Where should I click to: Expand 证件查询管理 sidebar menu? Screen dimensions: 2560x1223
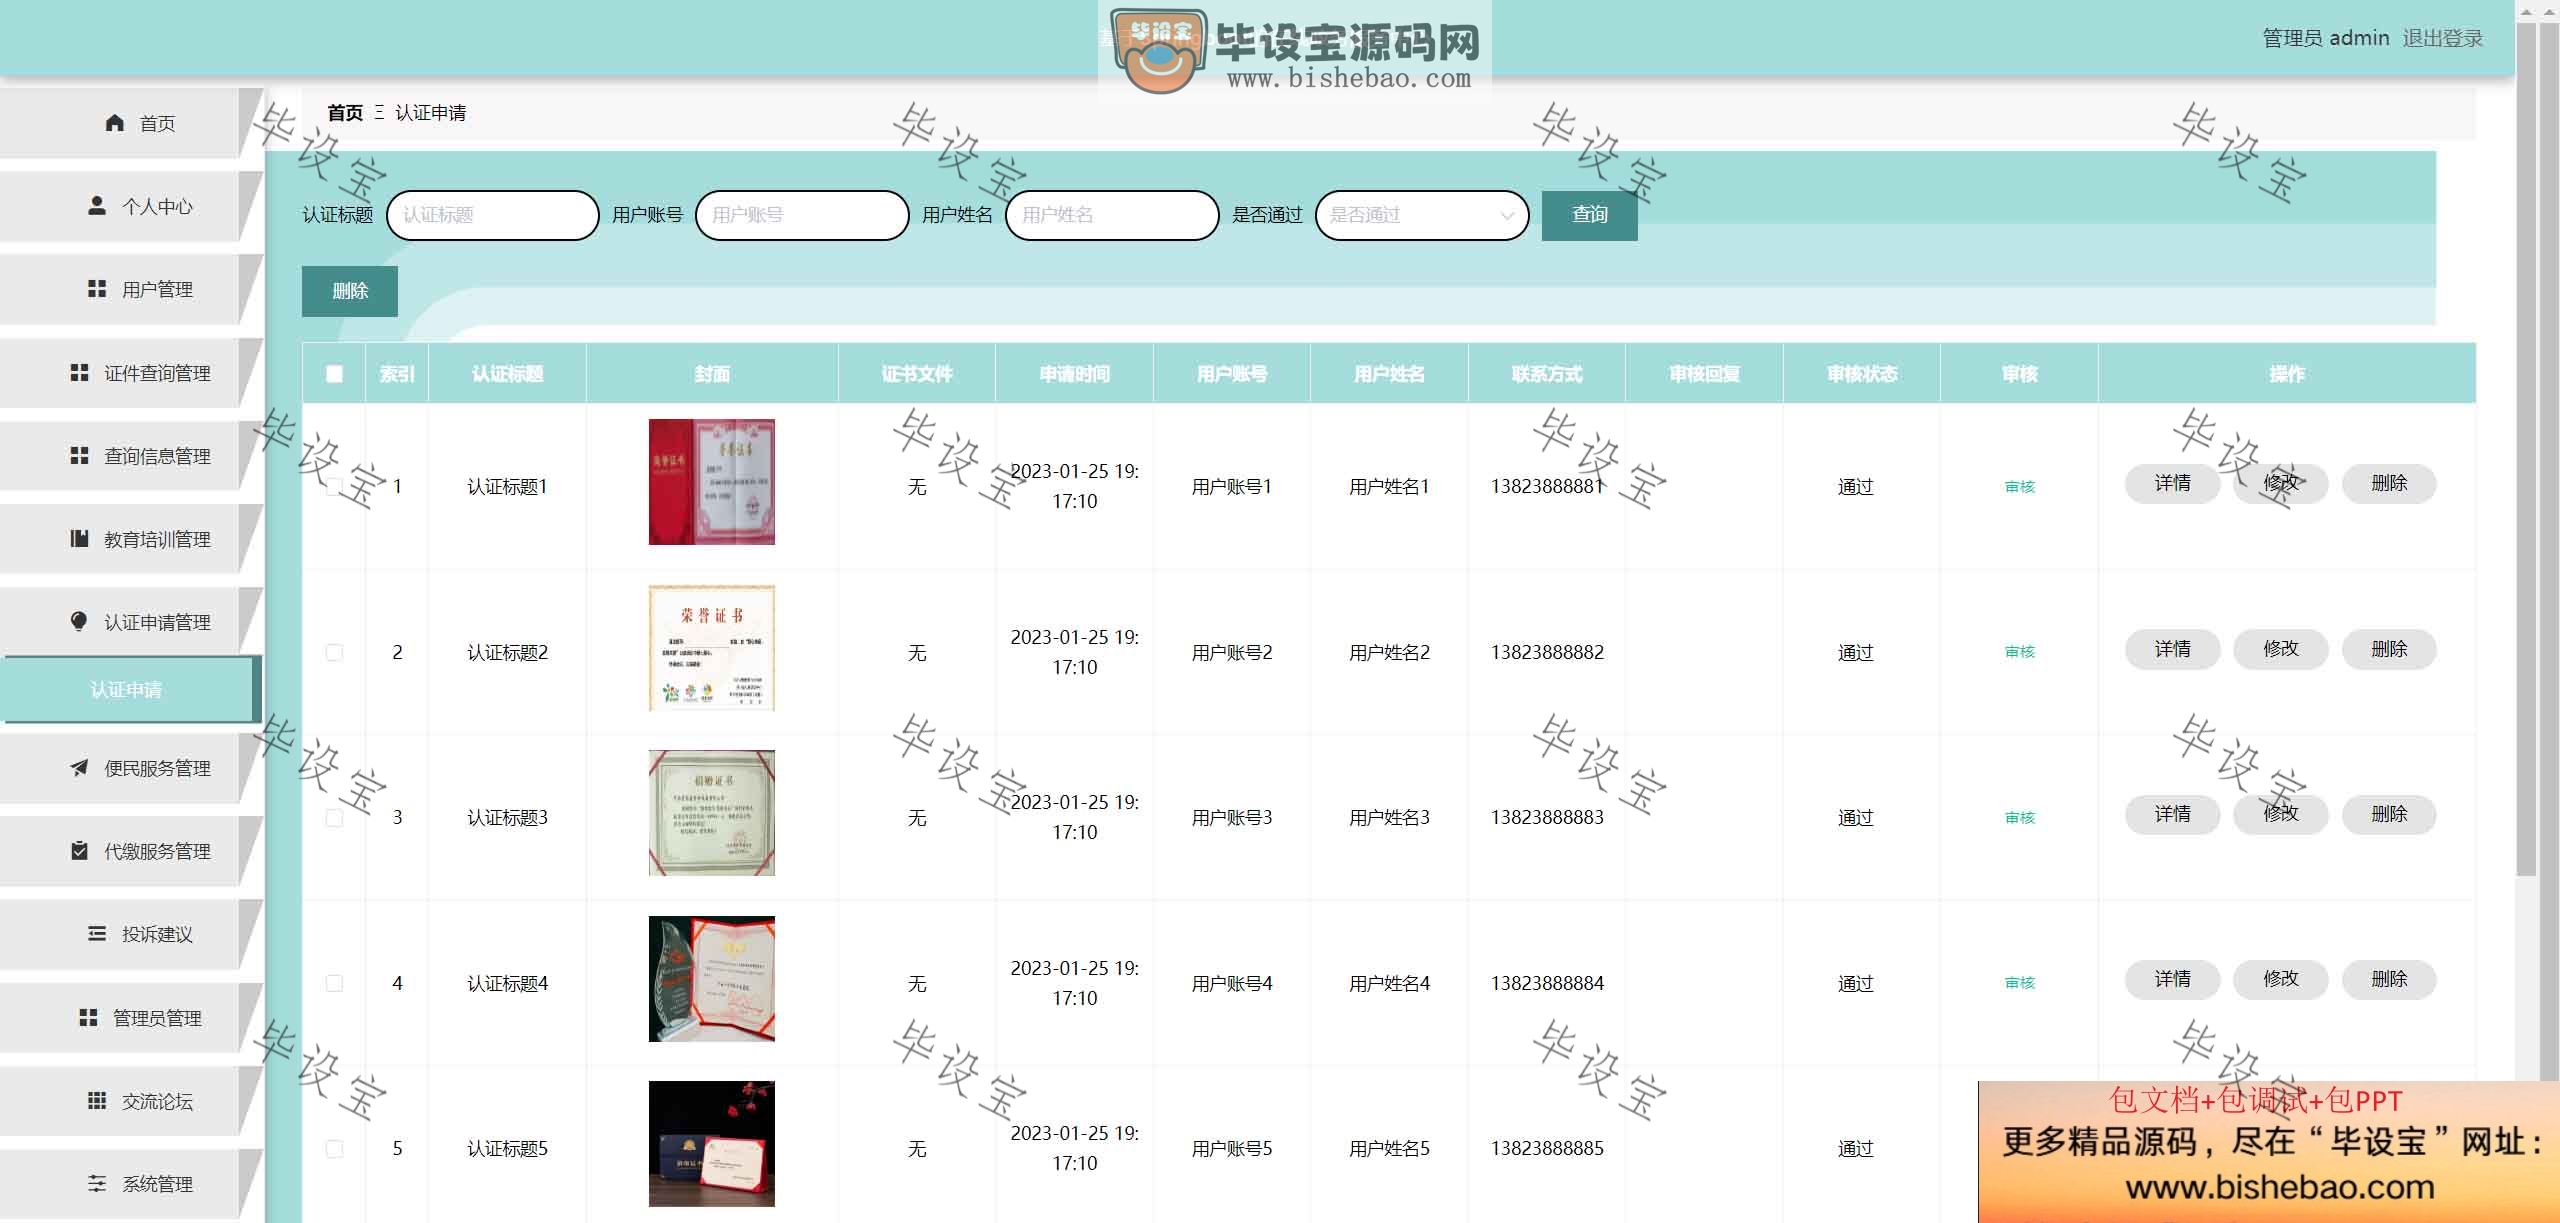132,372
